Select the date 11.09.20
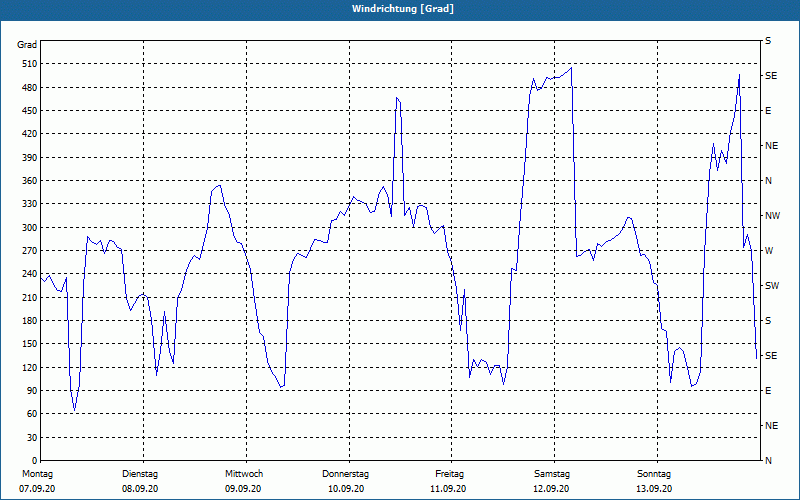The image size is (800, 500). (448, 489)
